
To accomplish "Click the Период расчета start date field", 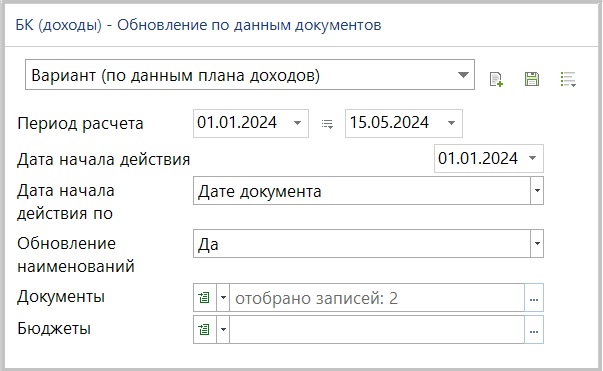I will [x=251, y=123].
